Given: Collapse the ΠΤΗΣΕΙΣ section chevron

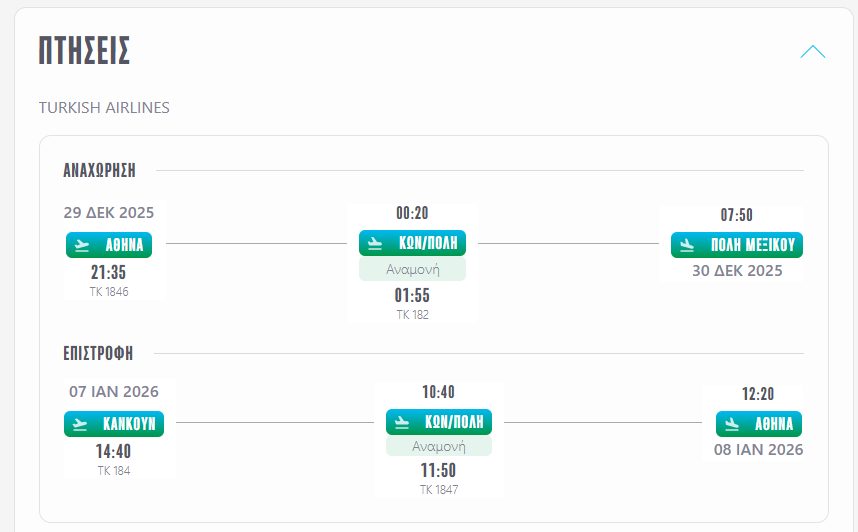Looking at the screenshot, I should click(x=812, y=52).
